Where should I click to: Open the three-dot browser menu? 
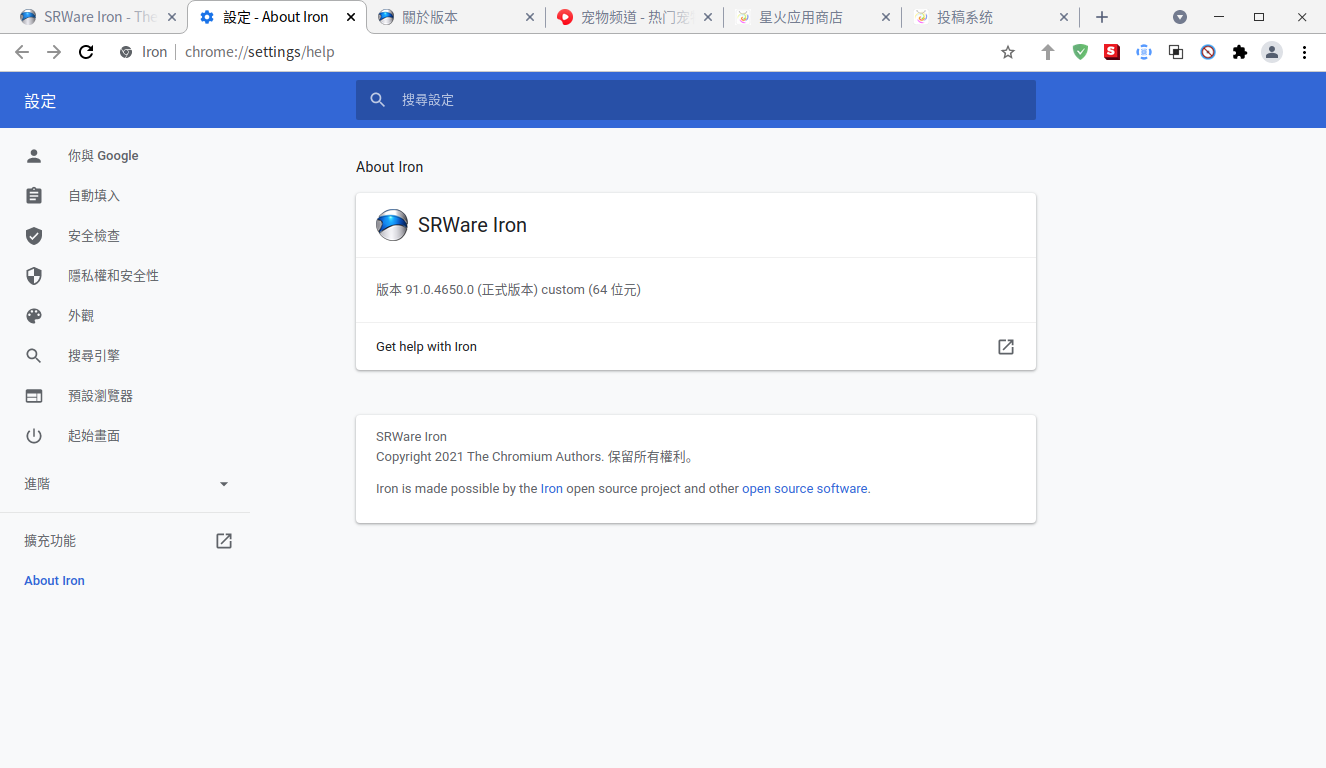[x=1304, y=52]
